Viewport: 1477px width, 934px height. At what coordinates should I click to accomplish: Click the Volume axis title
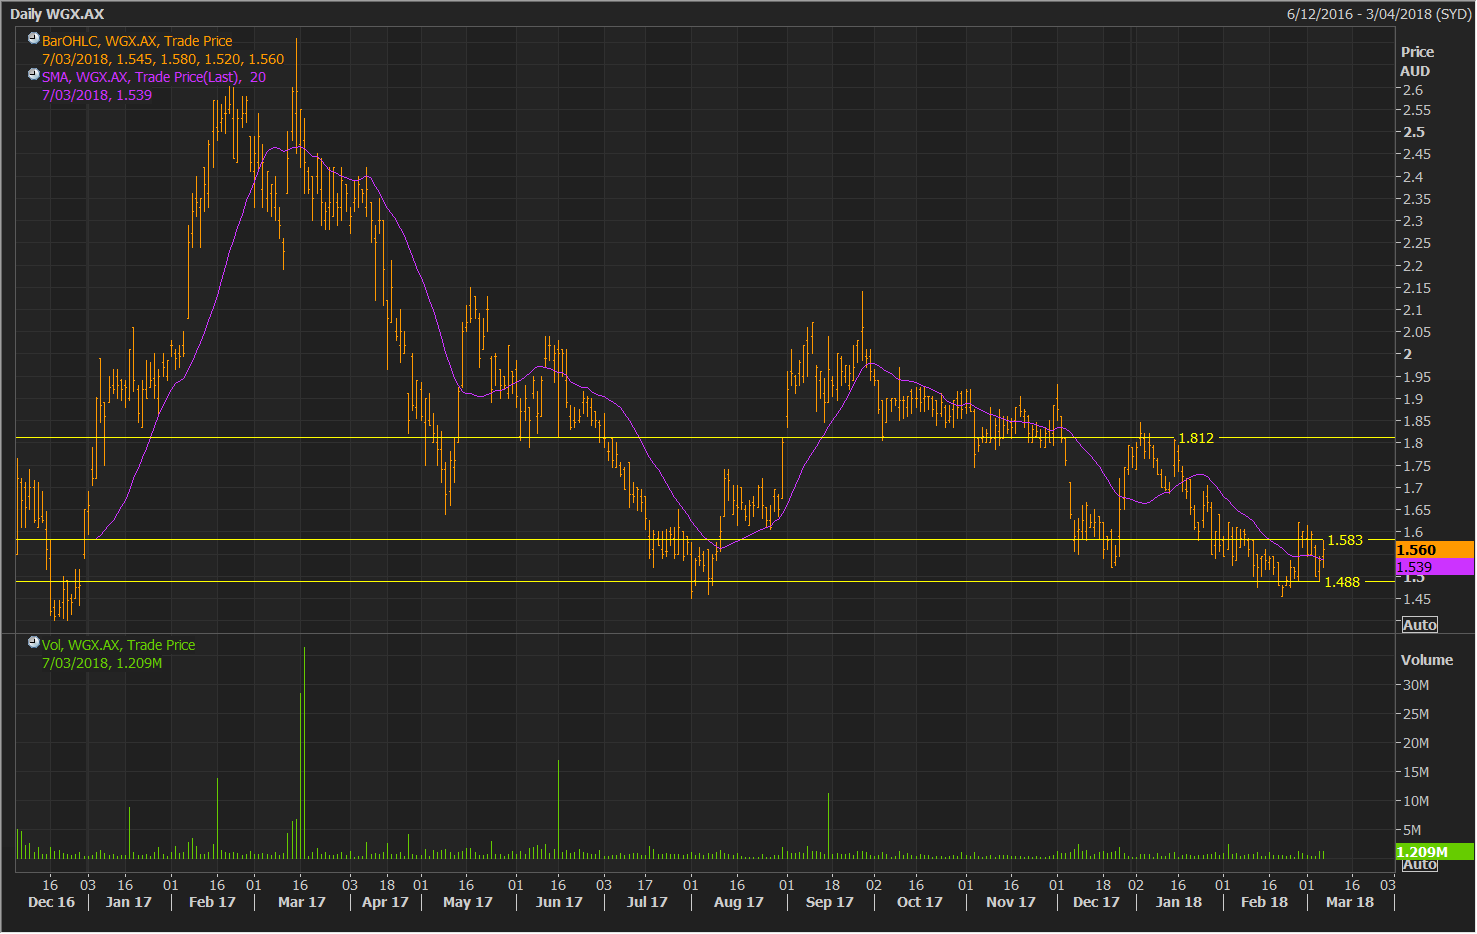click(1427, 660)
